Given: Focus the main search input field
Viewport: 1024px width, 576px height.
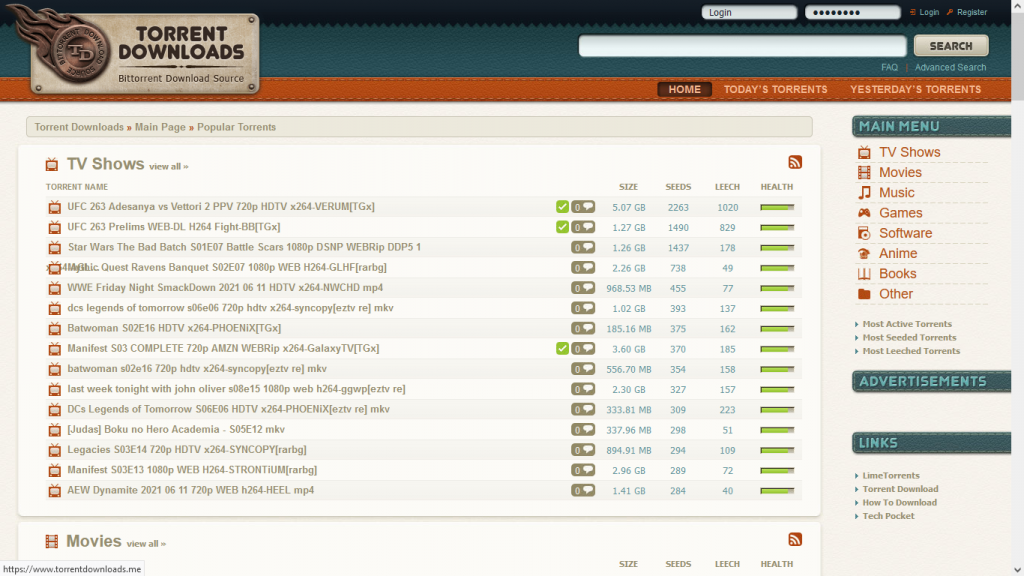Looking at the screenshot, I should (743, 46).
